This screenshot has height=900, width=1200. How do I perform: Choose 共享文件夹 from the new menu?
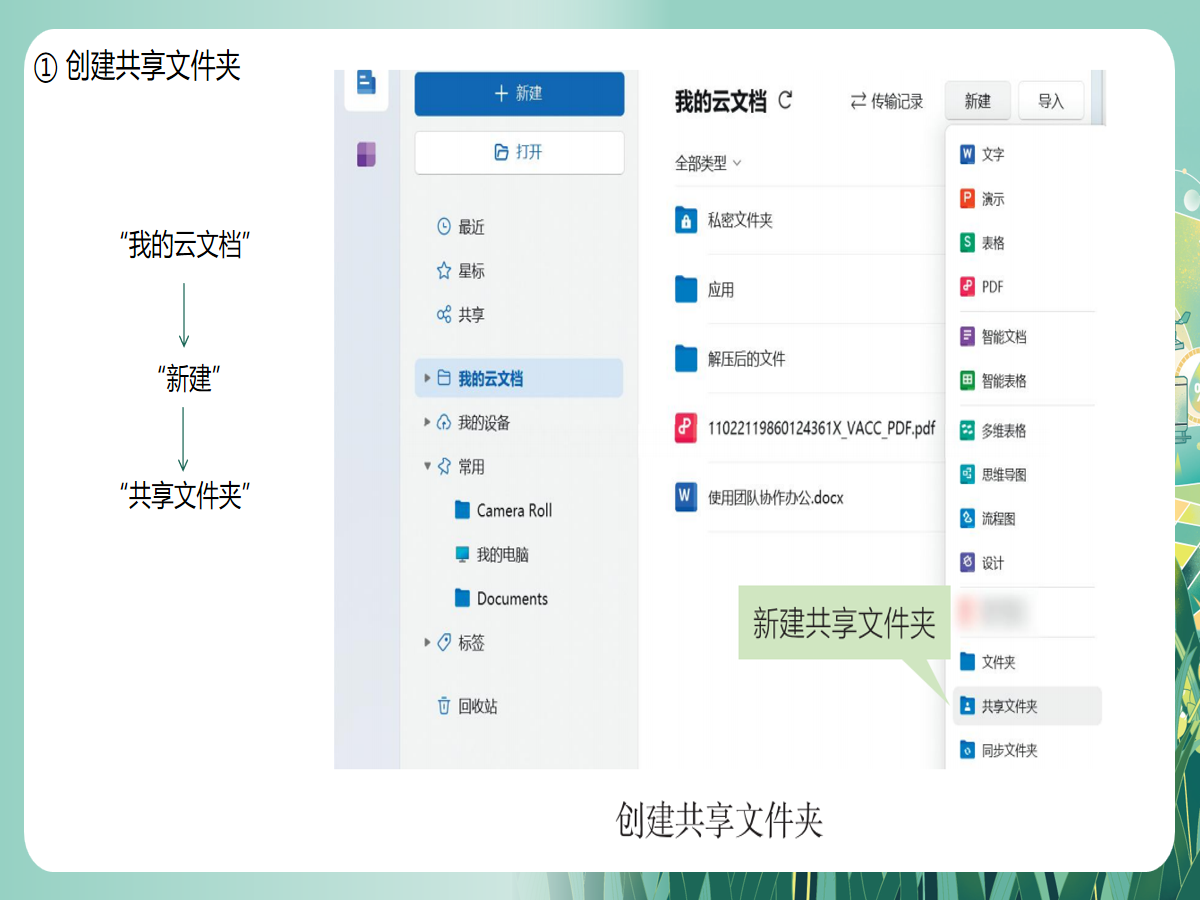(x=1009, y=706)
